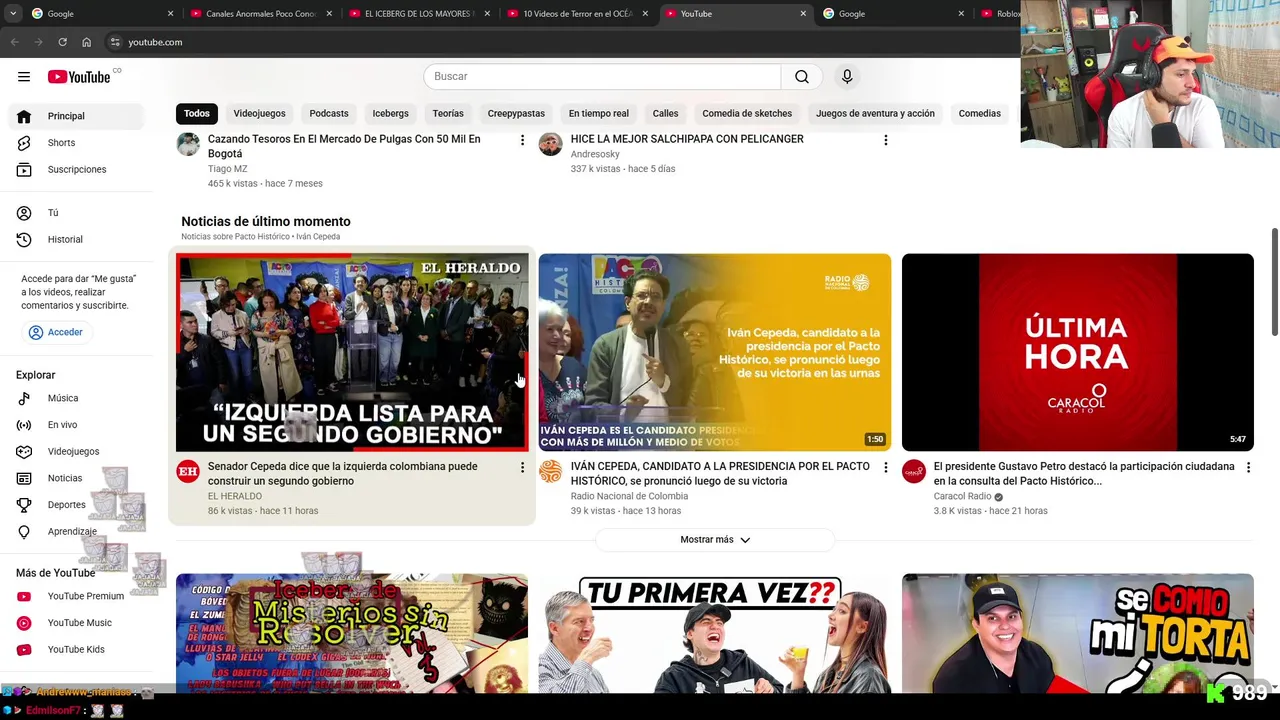Open Noticias in Explorar sidebar
1280x720 pixels.
78,479
